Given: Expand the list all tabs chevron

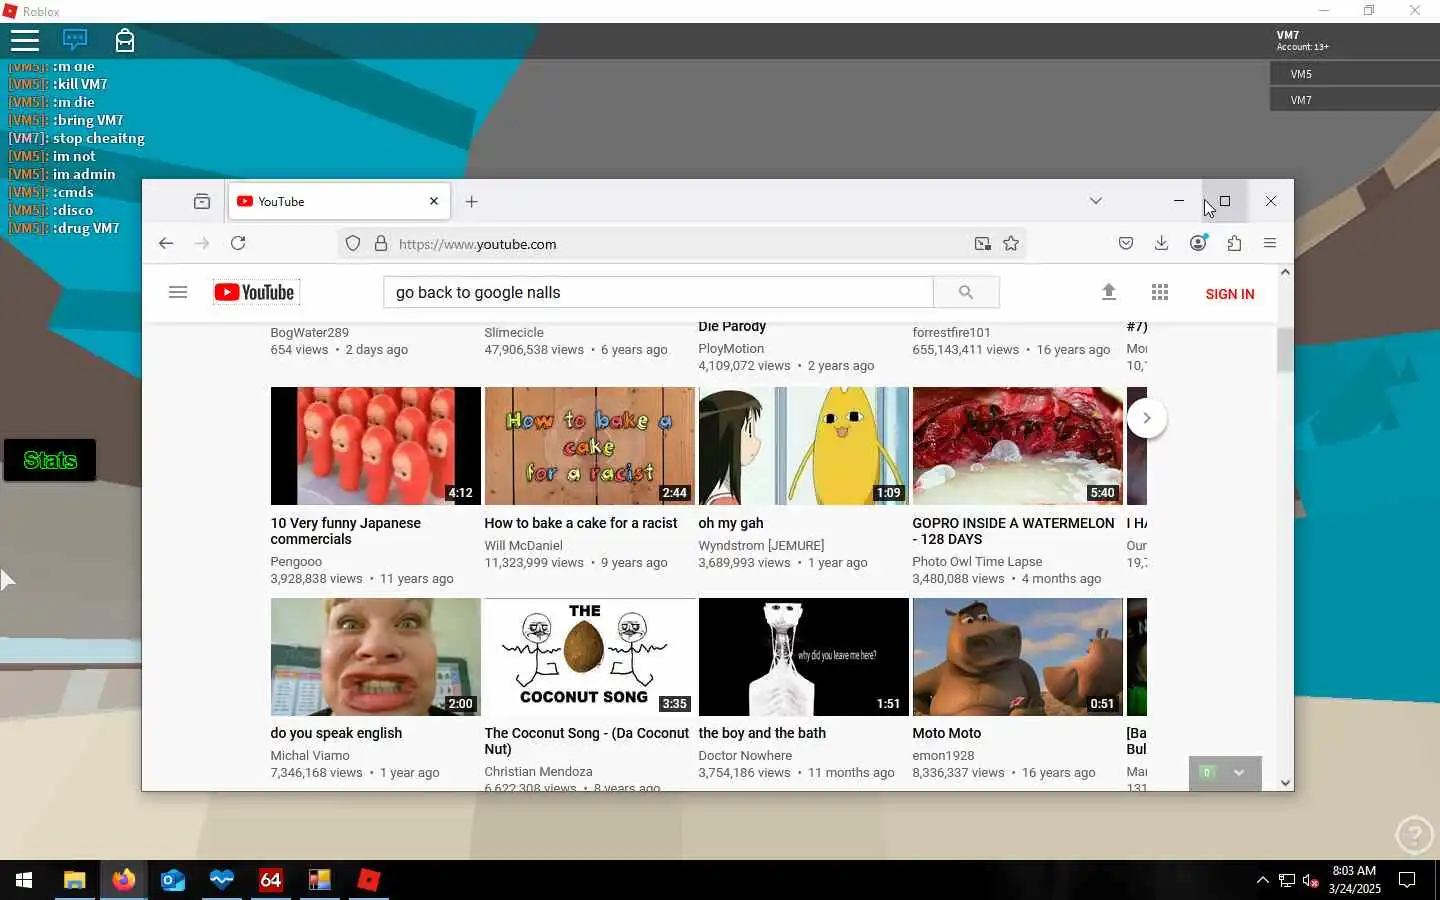Looking at the screenshot, I should pos(1096,201).
